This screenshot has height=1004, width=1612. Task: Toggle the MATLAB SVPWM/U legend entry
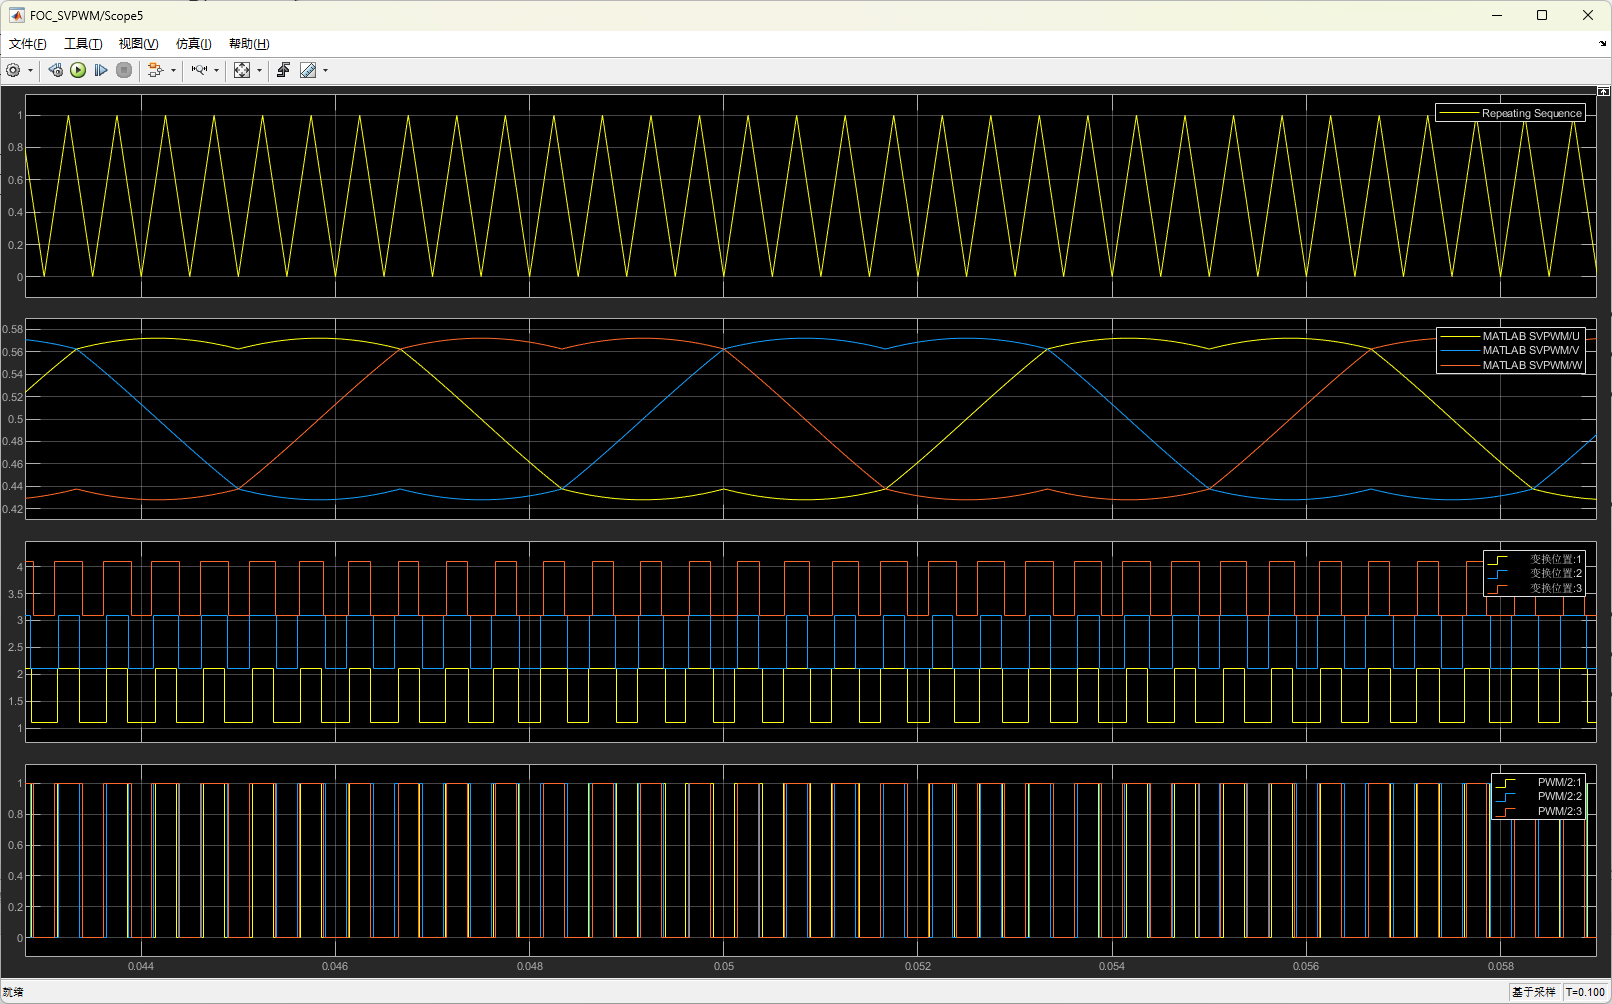pos(1511,336)
